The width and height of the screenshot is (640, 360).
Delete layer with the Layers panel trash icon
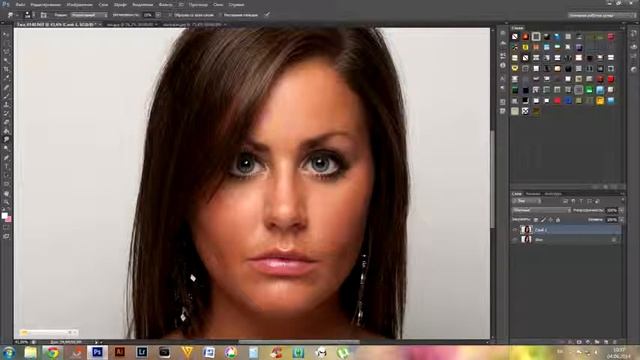[x=614, y=342]
